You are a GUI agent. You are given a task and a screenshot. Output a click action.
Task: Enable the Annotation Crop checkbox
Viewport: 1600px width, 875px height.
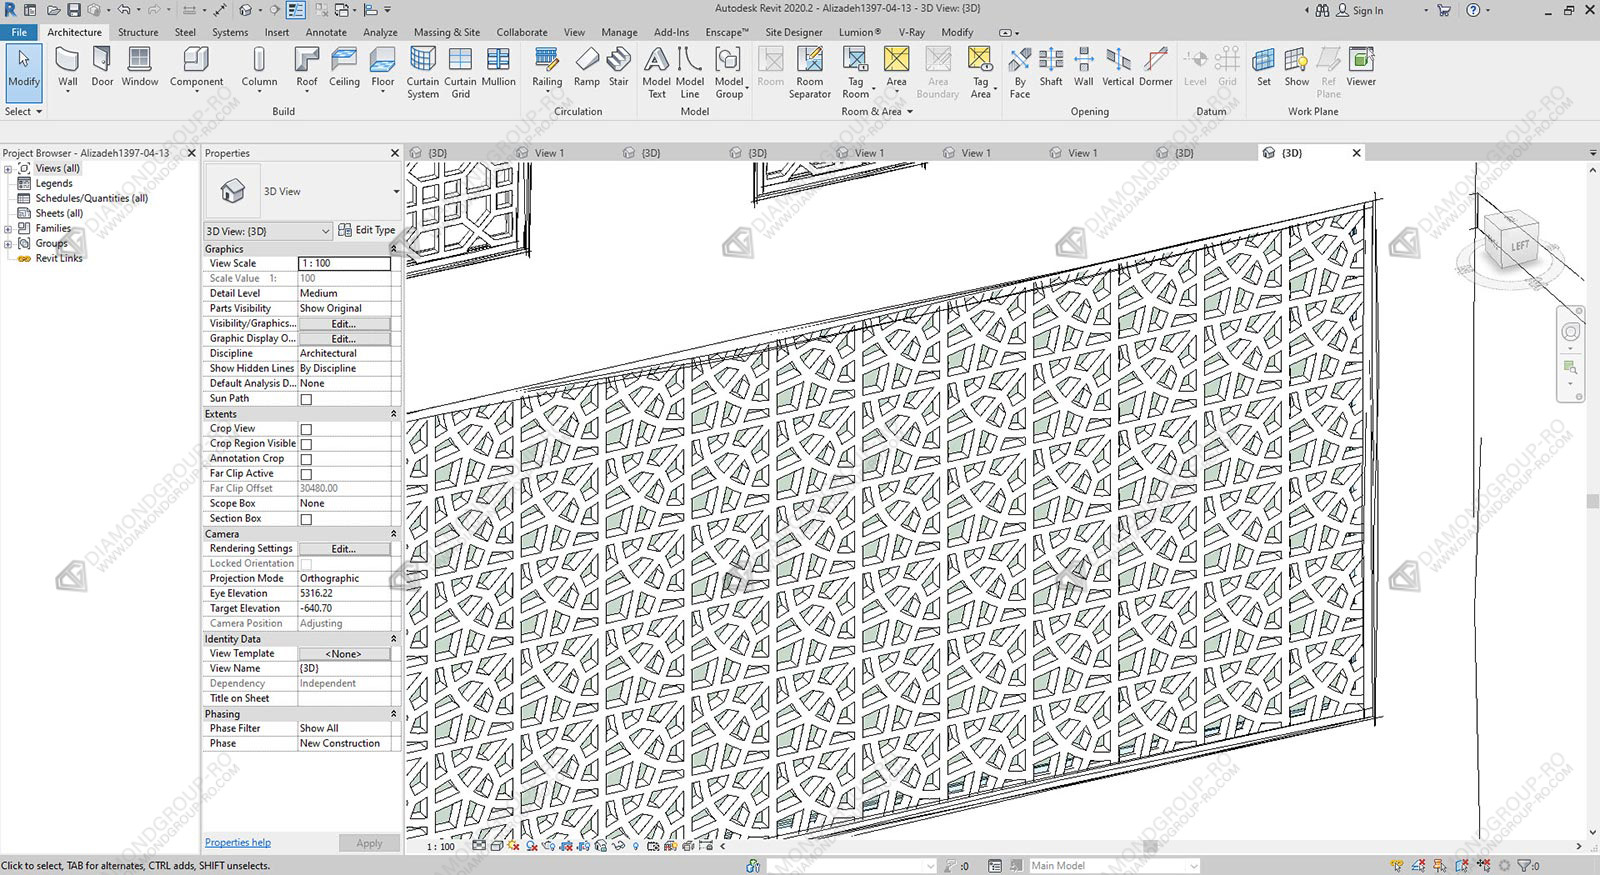coord(306,459)
